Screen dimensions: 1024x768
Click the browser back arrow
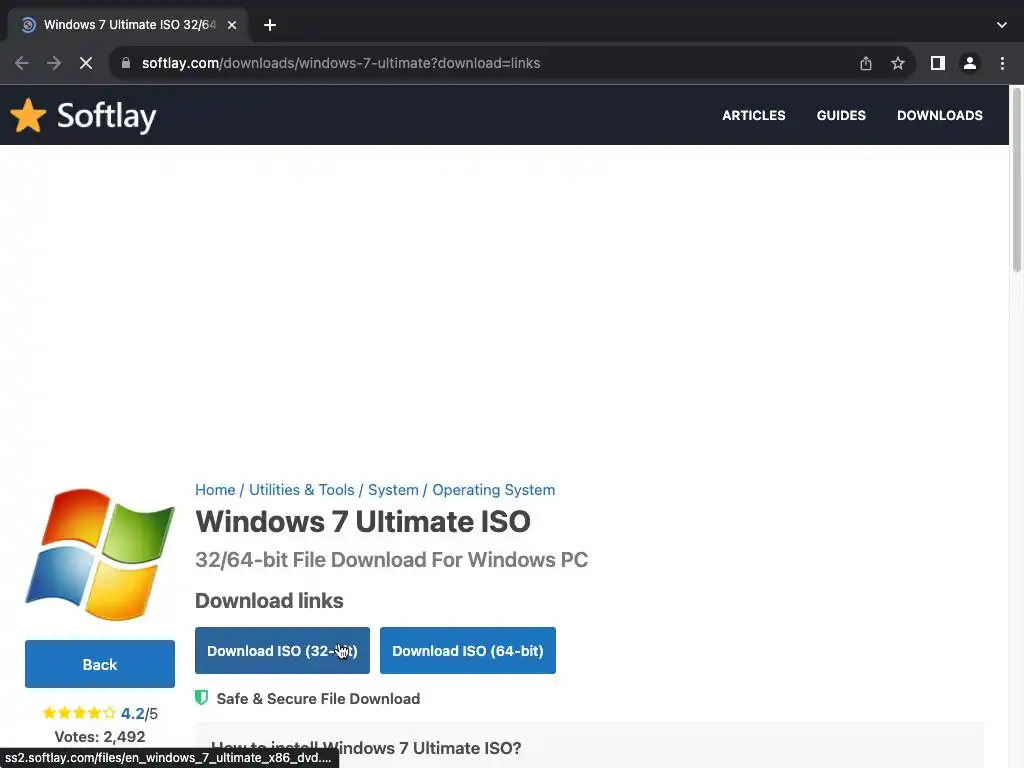tap(22, 63)
